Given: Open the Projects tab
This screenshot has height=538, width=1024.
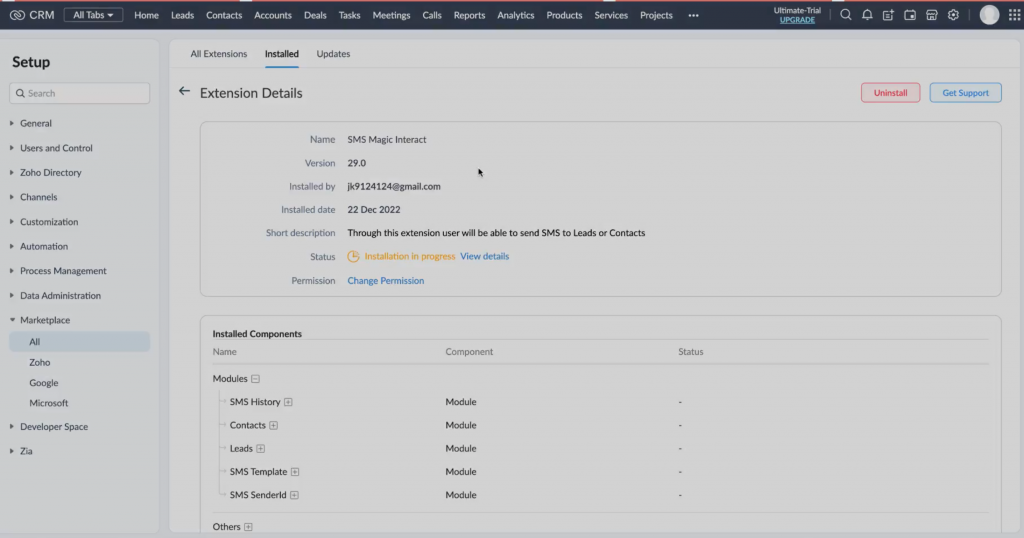Looking at the screenshot, I should pyautogui.click(x=656, y=15).
